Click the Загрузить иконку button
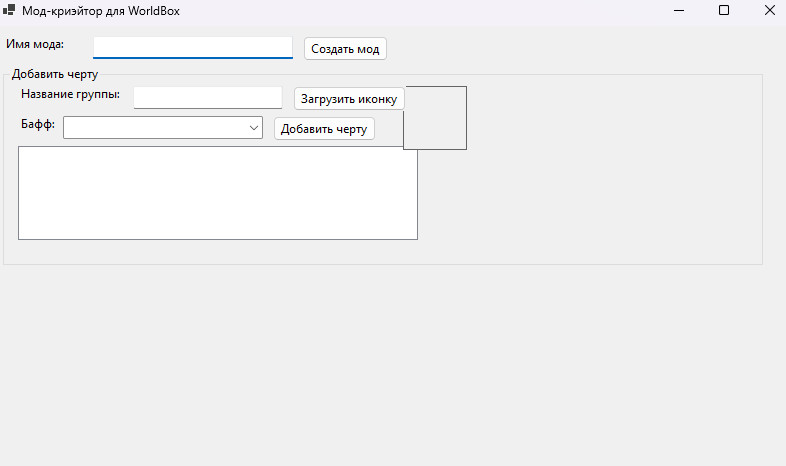The height and width of the screenshot is (466, 786). click(349, 99)
